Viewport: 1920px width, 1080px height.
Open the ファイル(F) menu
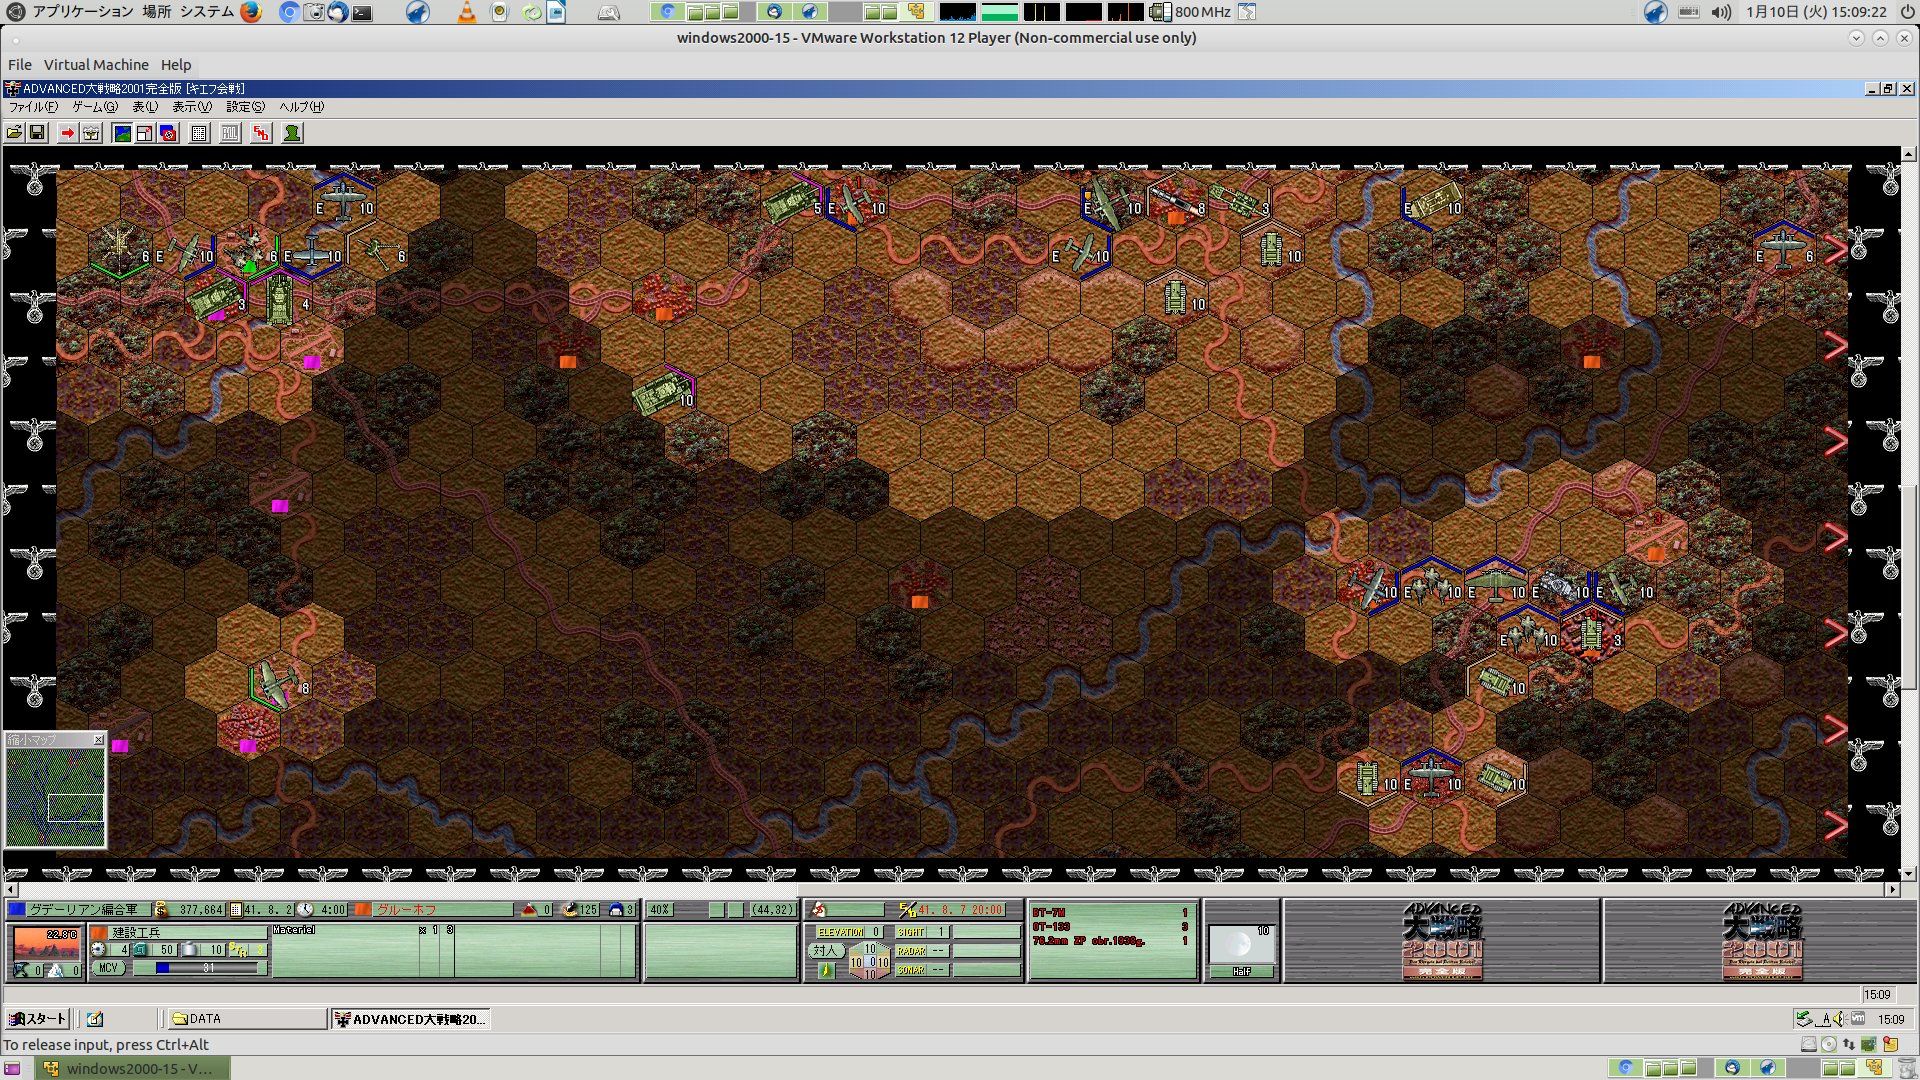pos(33,107)
